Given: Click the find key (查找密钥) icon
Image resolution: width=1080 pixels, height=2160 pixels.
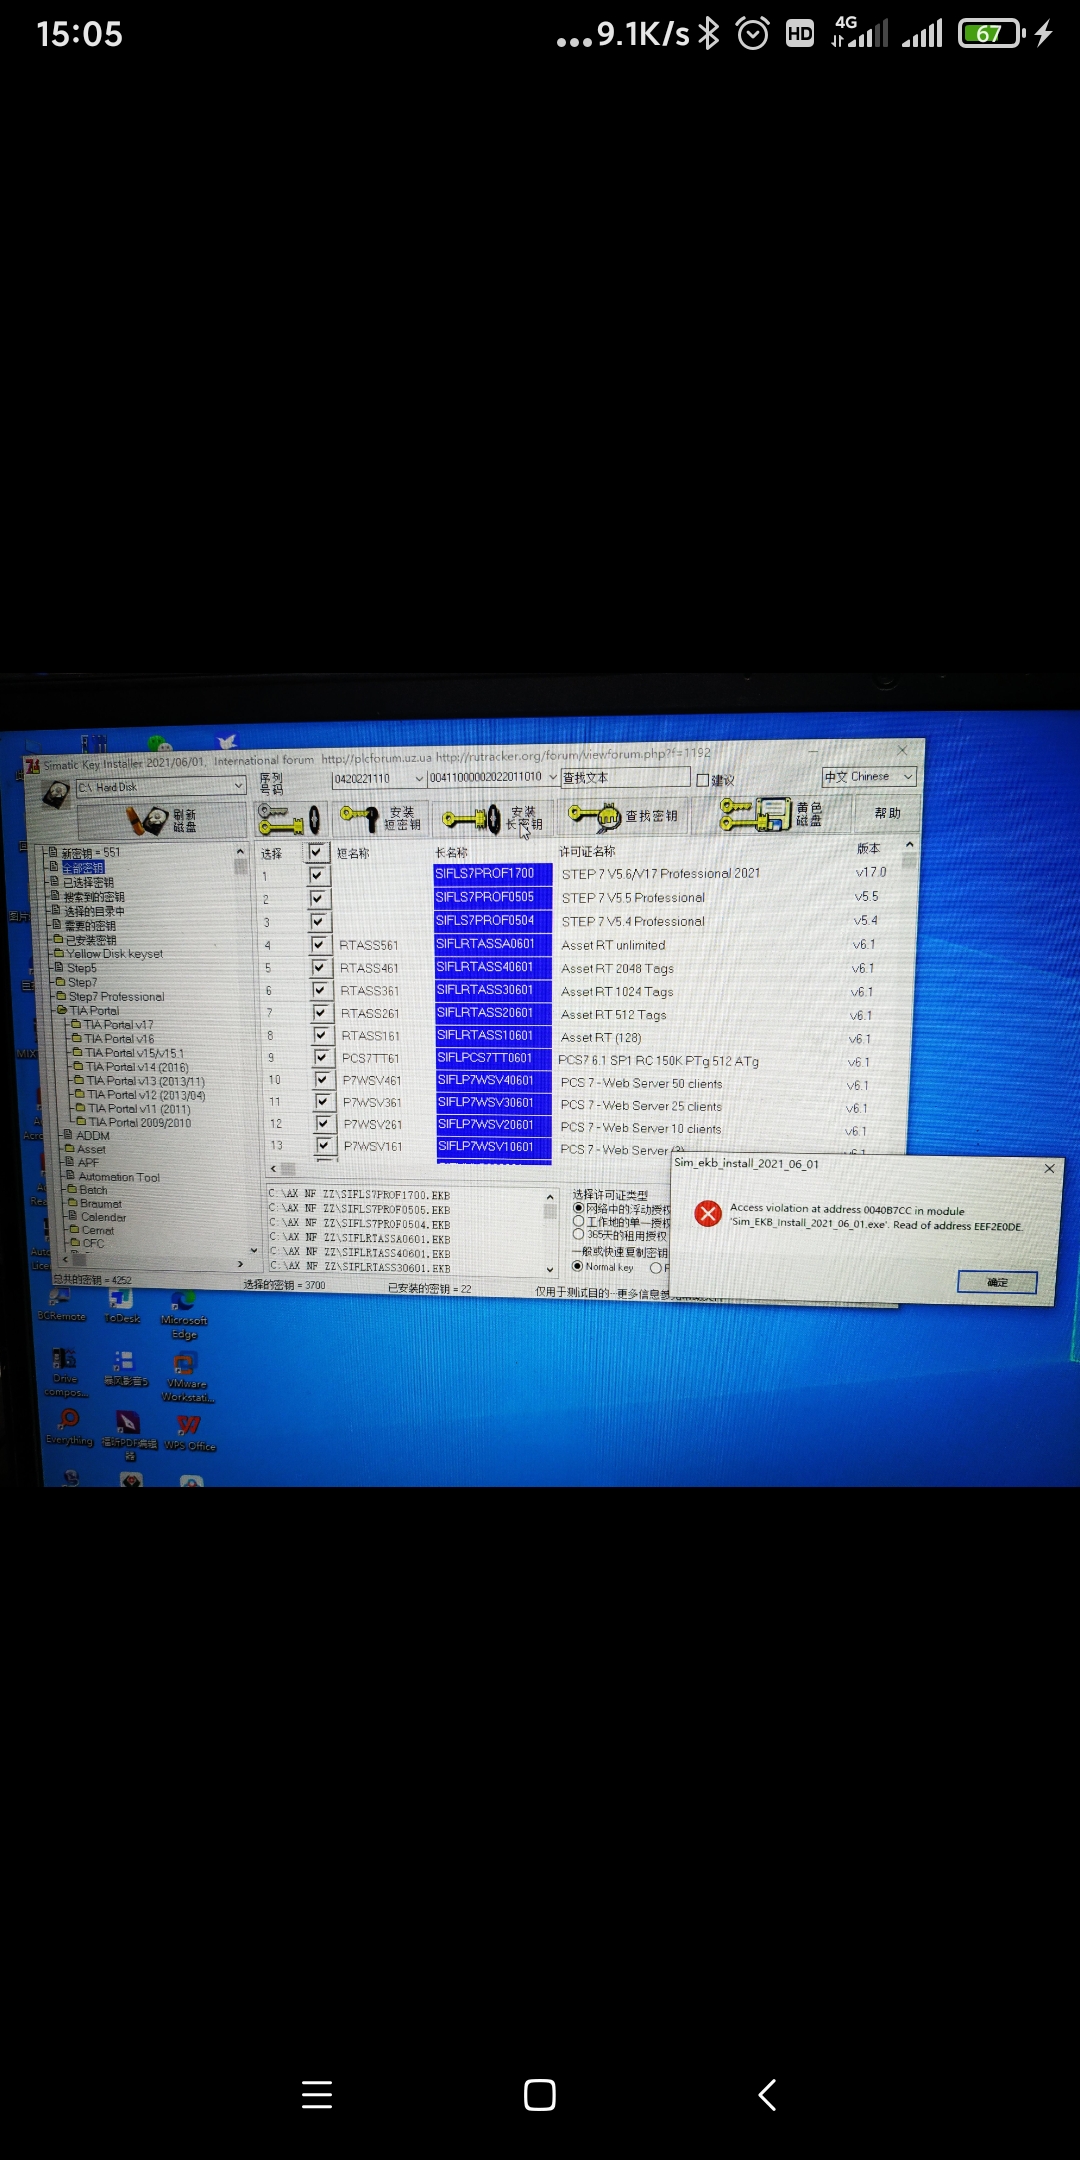Looking at the screenshot, I should (596, 817).
